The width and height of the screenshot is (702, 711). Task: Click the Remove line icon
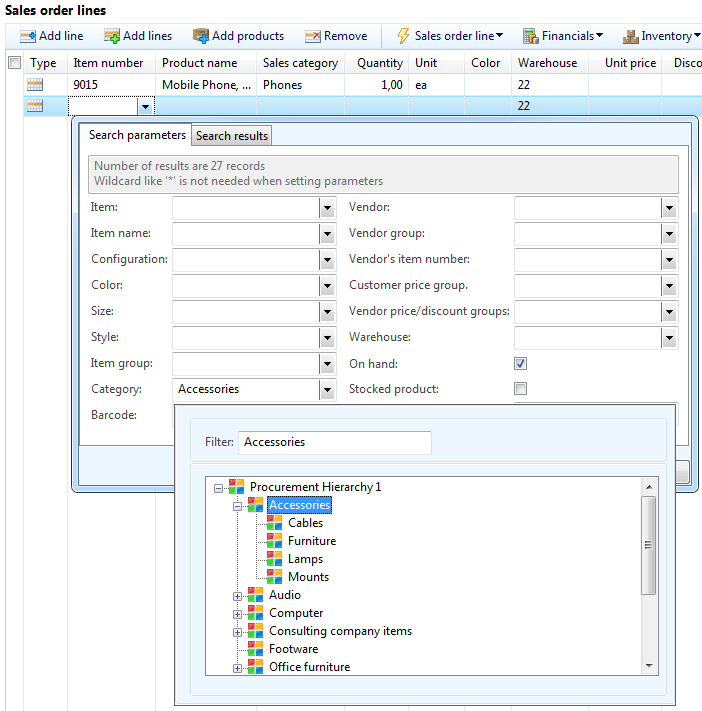312,36
